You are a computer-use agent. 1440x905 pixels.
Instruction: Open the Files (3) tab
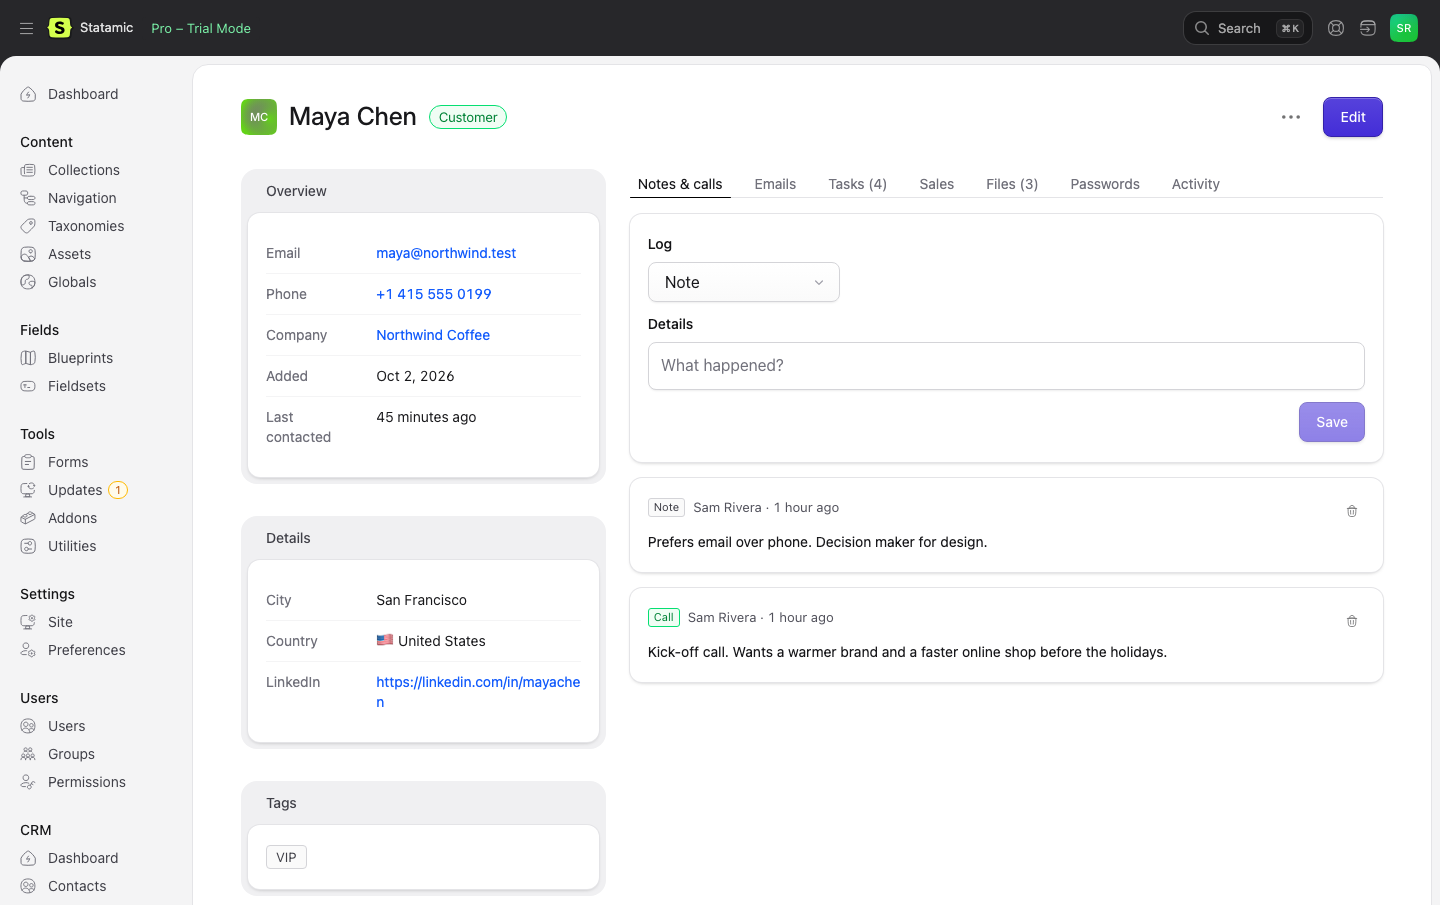[x=1012, y=184]
